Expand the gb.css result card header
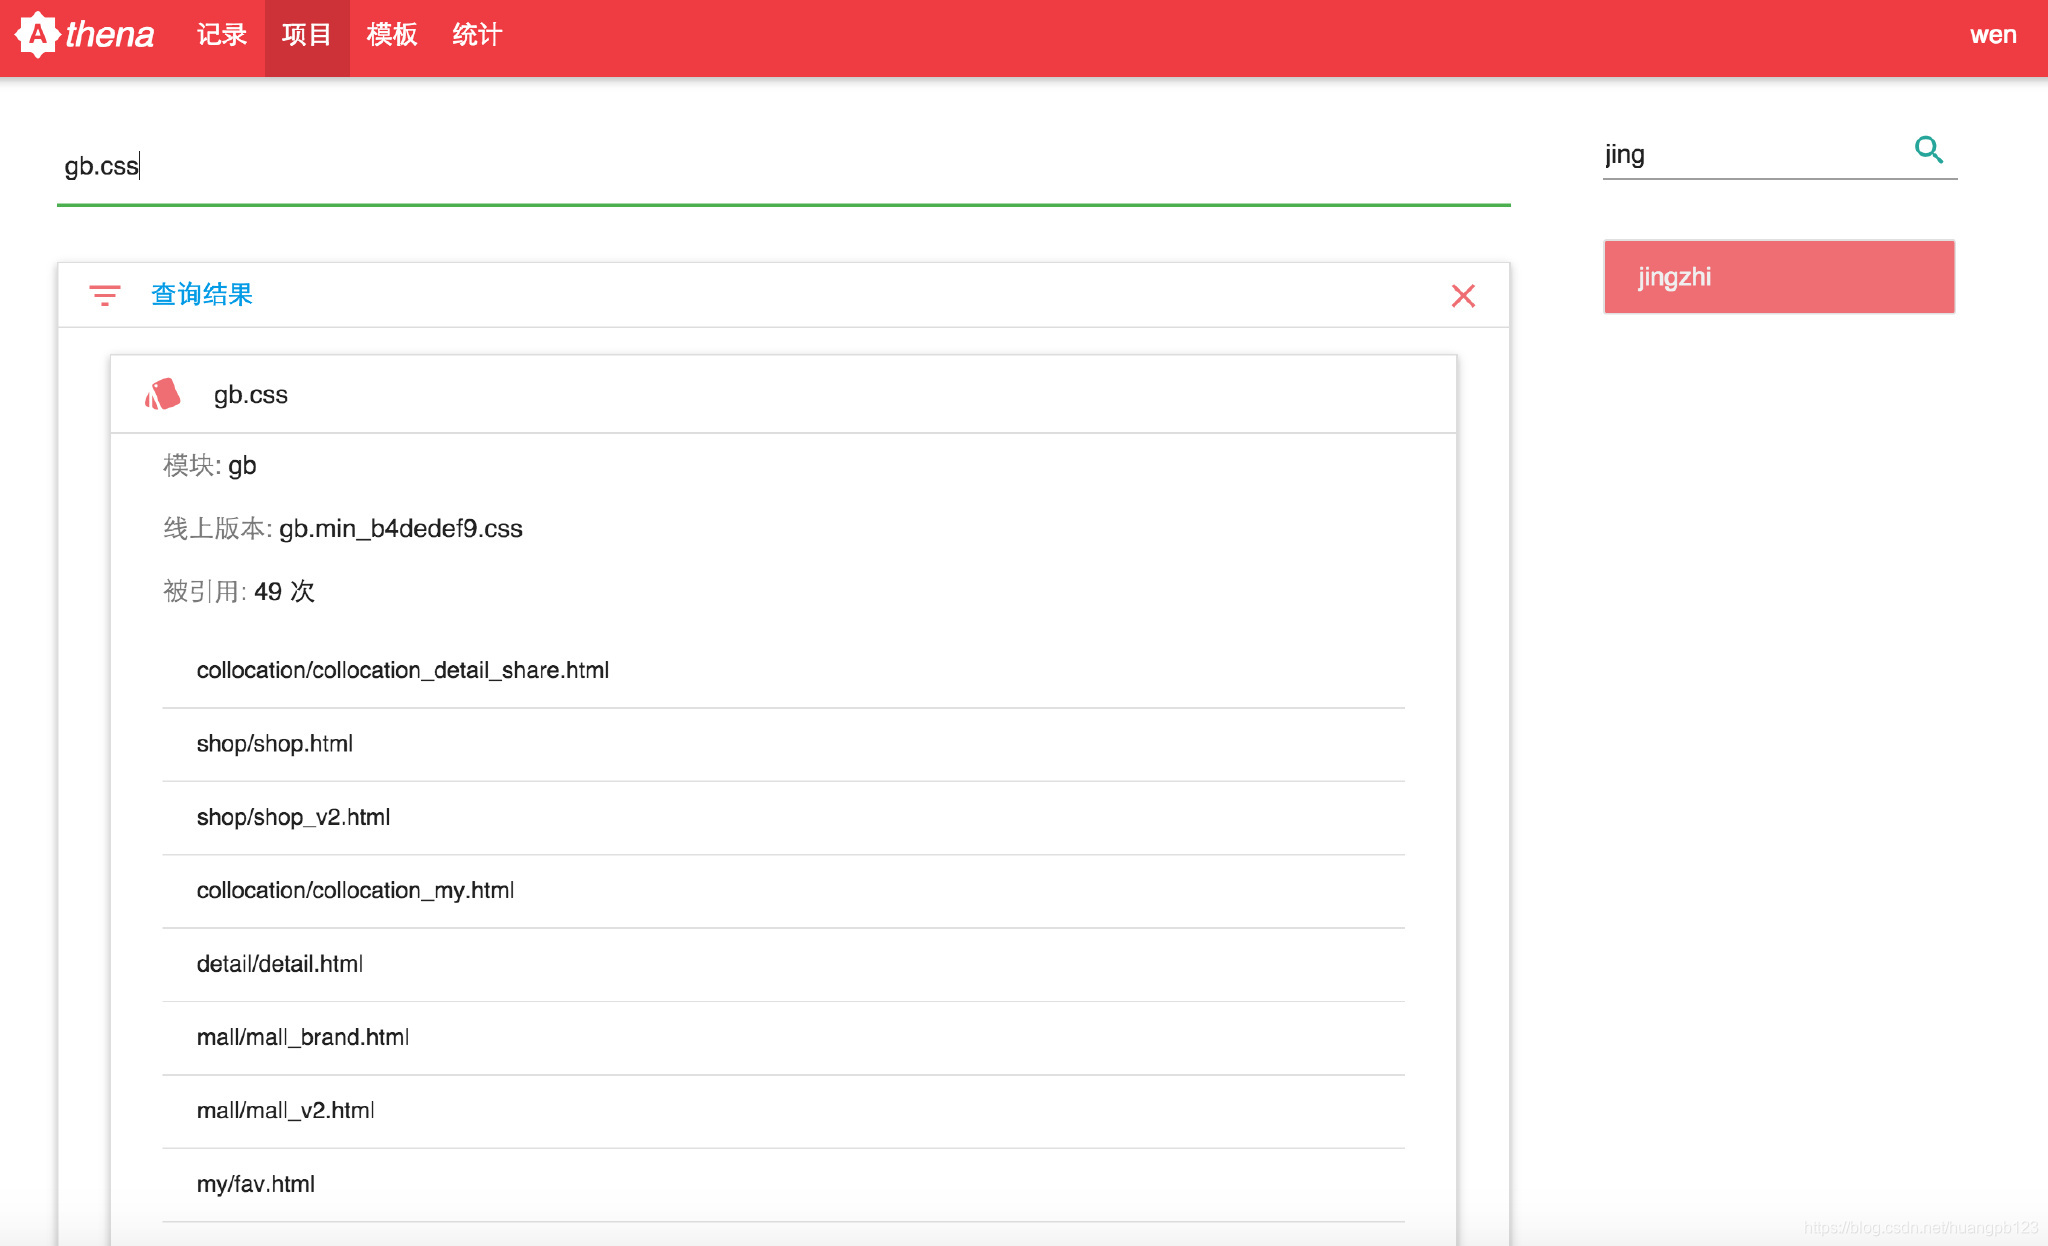 click(782, 395)
